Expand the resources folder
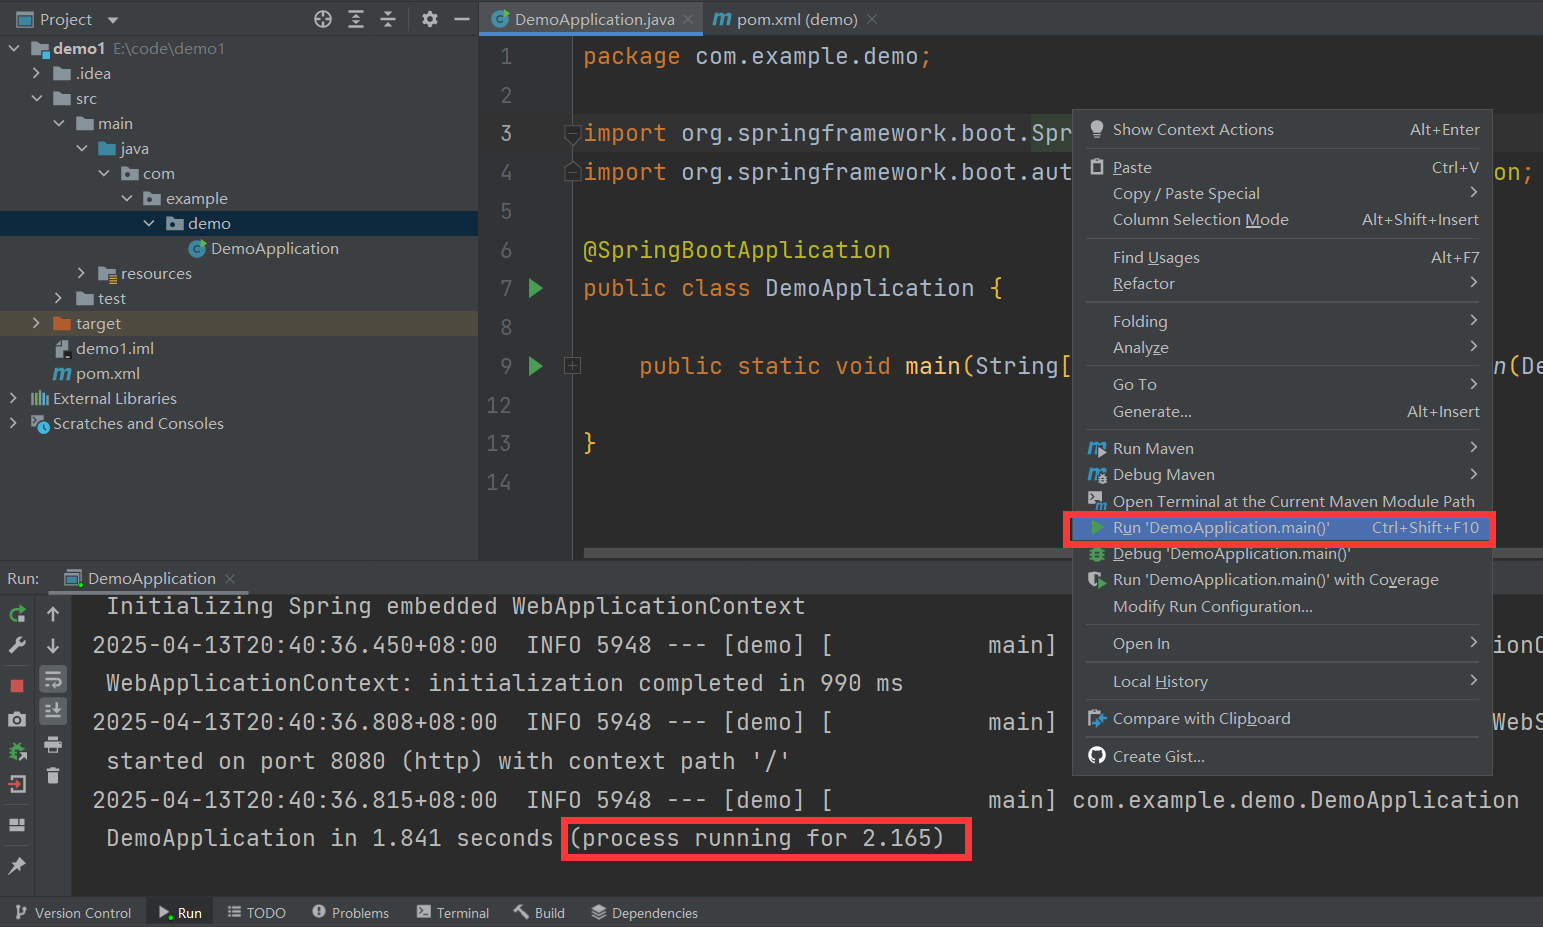1543x927 pixels. [82, 273]
